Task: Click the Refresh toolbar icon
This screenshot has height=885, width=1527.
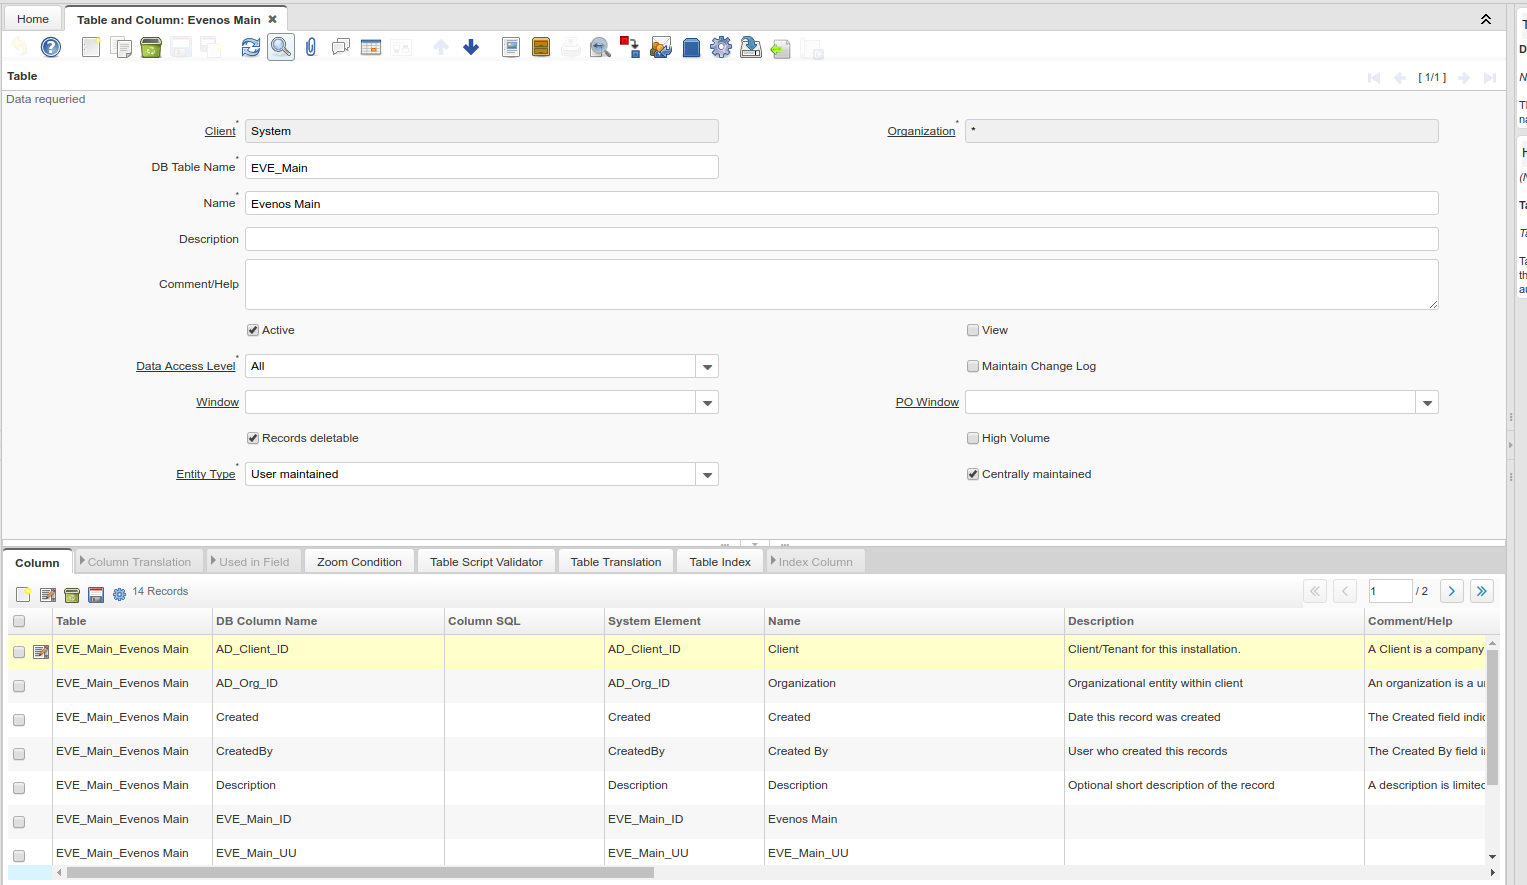Action: [250, 47]
